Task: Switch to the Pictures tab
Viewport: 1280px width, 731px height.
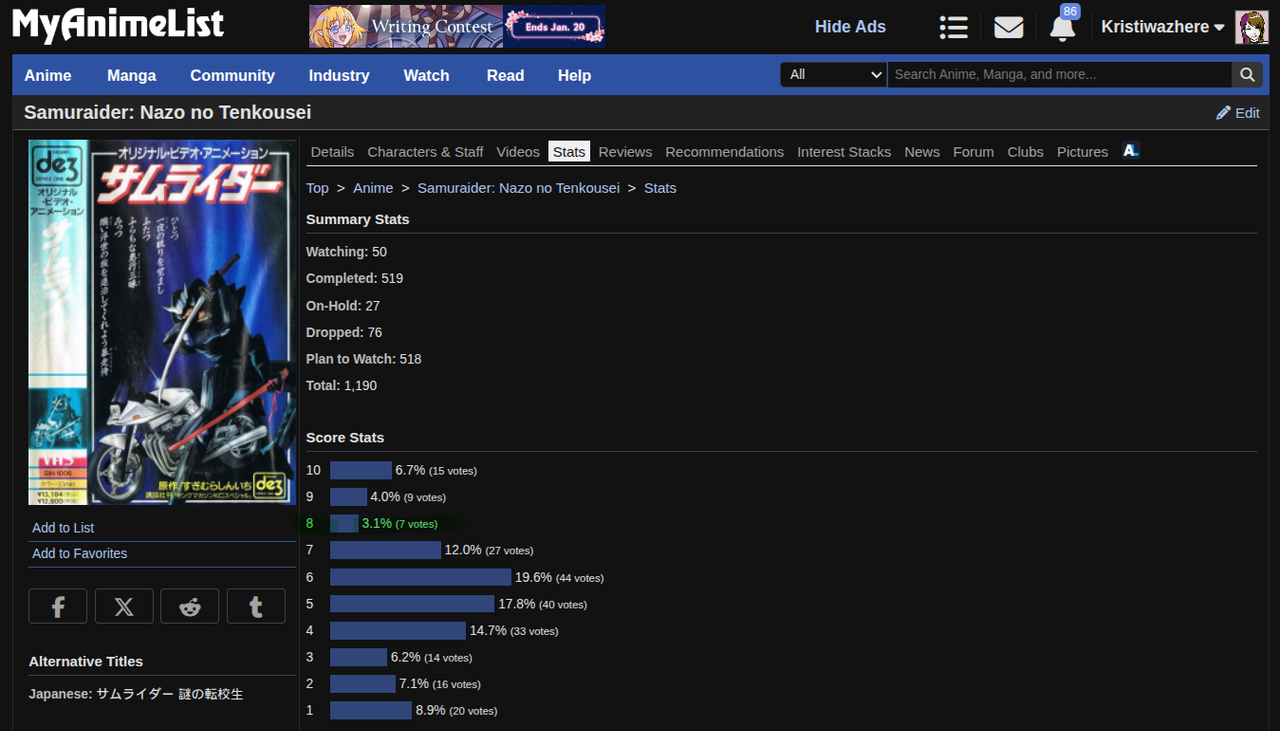Action: [x=1082, y=152]
